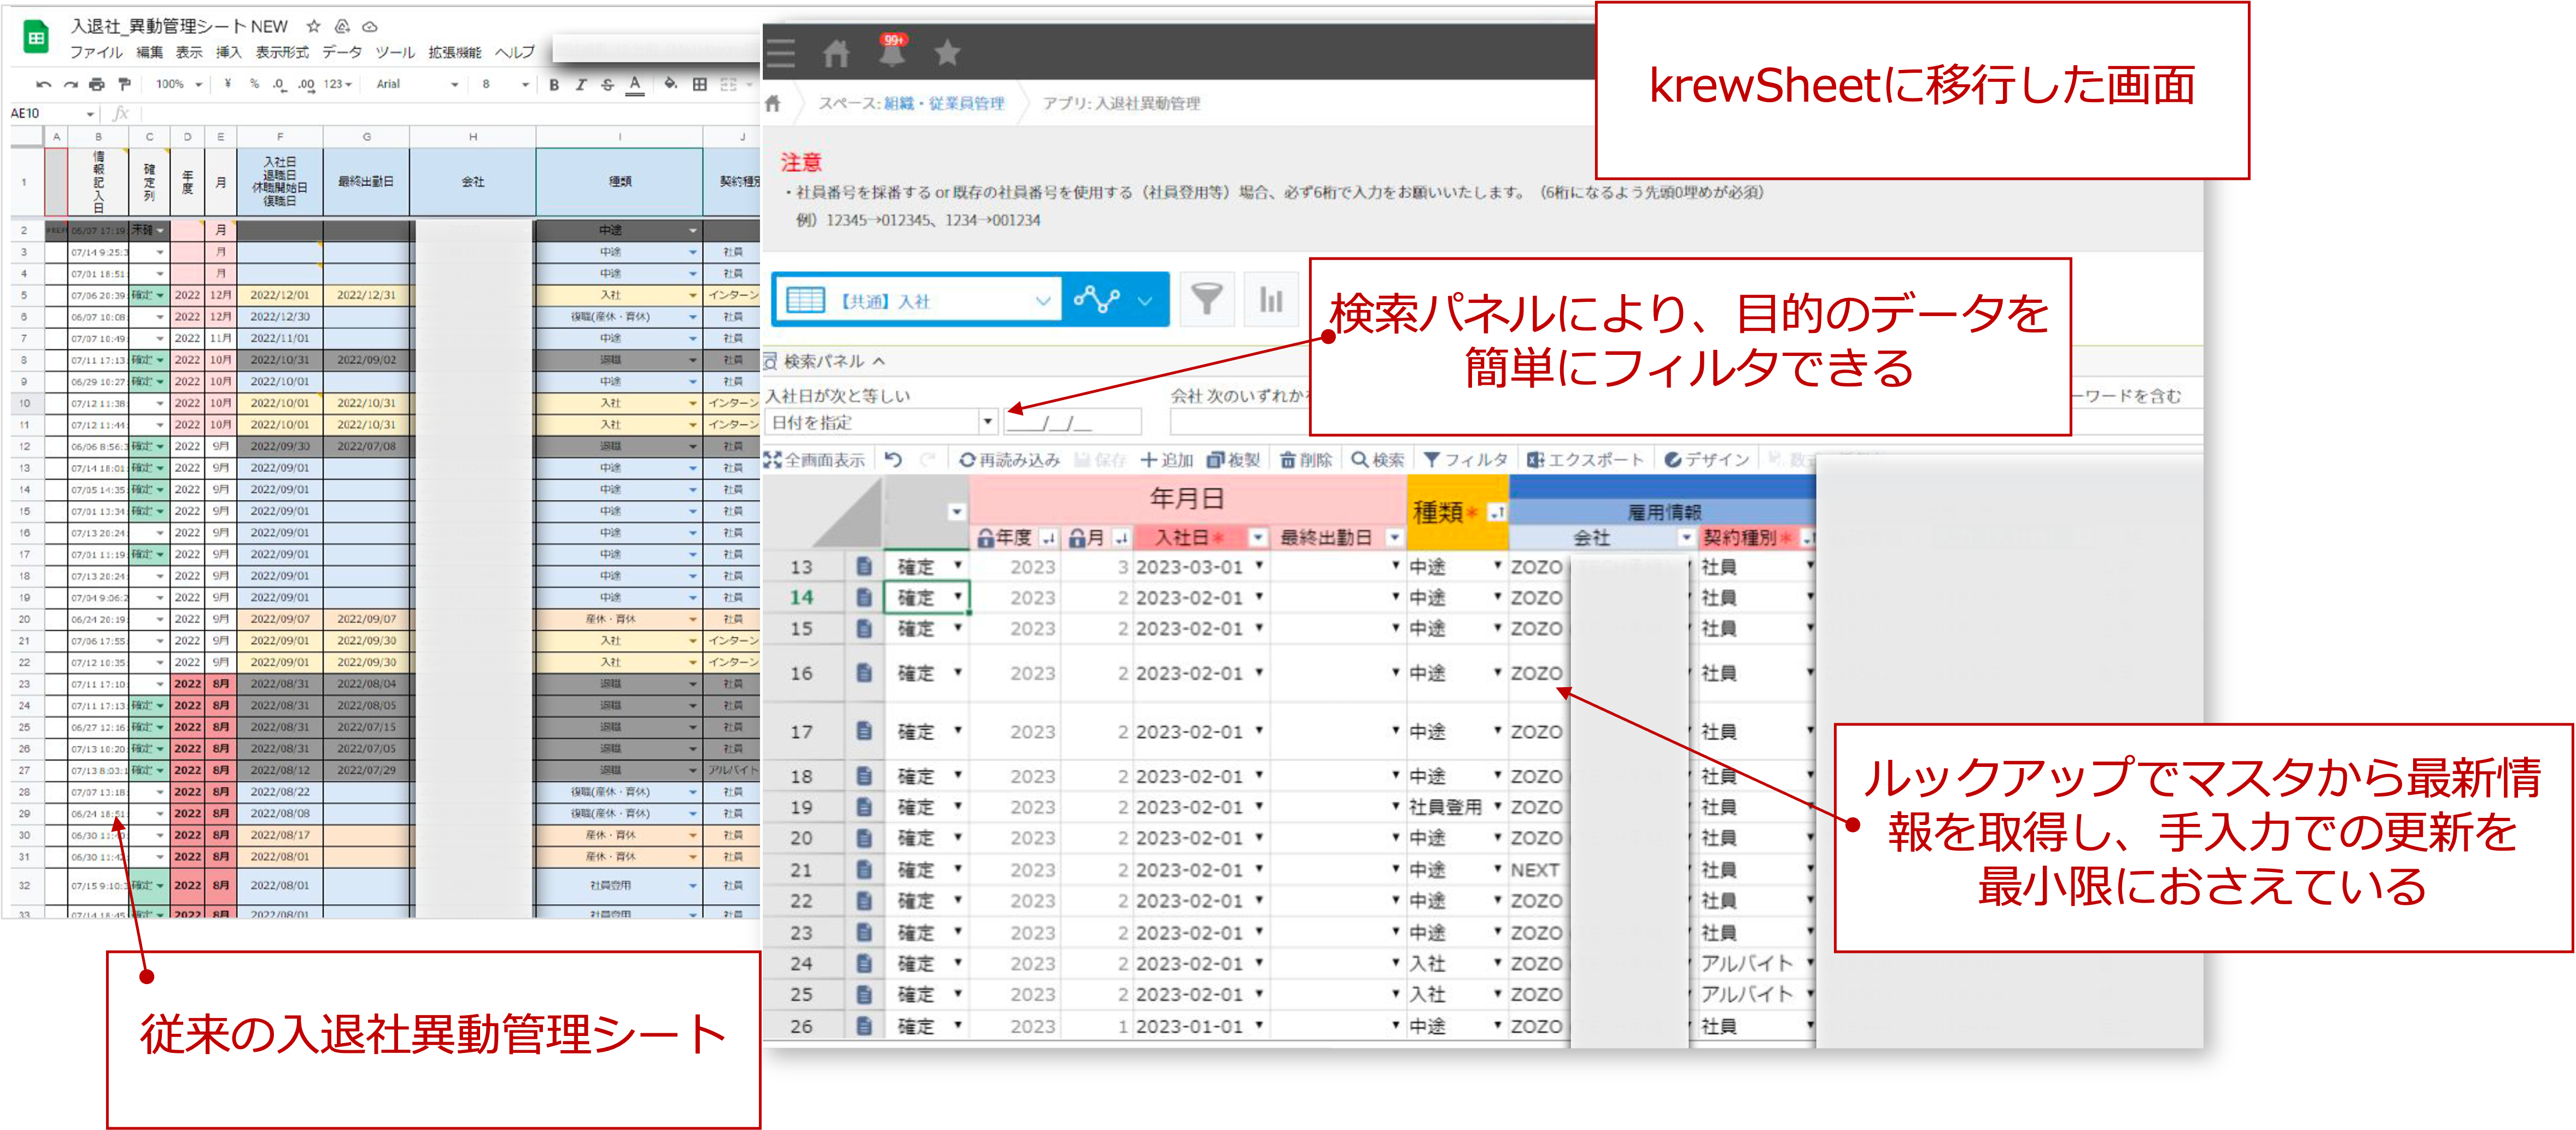The width and height of the screenshot is (2576, 1130).
Task: Open the 表示形式 menu in Sheets
Action: [282, 52]
